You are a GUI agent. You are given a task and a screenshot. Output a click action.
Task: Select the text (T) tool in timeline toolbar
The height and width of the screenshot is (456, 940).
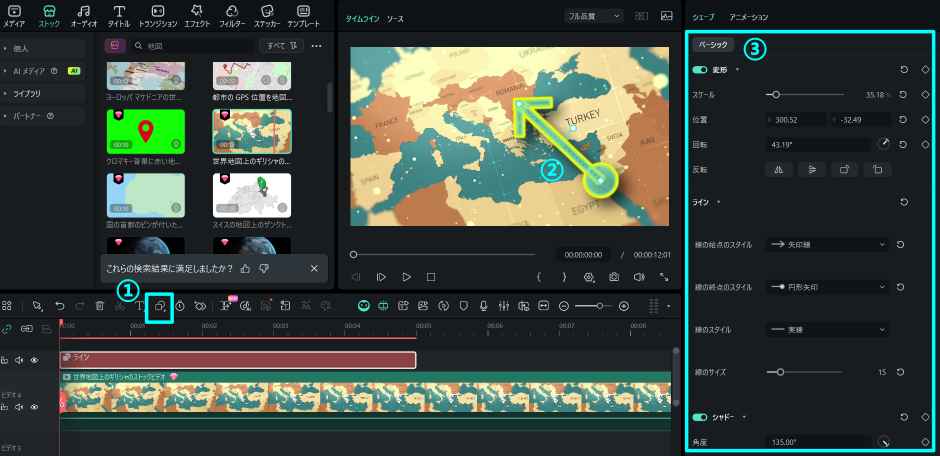pos(140,306)
